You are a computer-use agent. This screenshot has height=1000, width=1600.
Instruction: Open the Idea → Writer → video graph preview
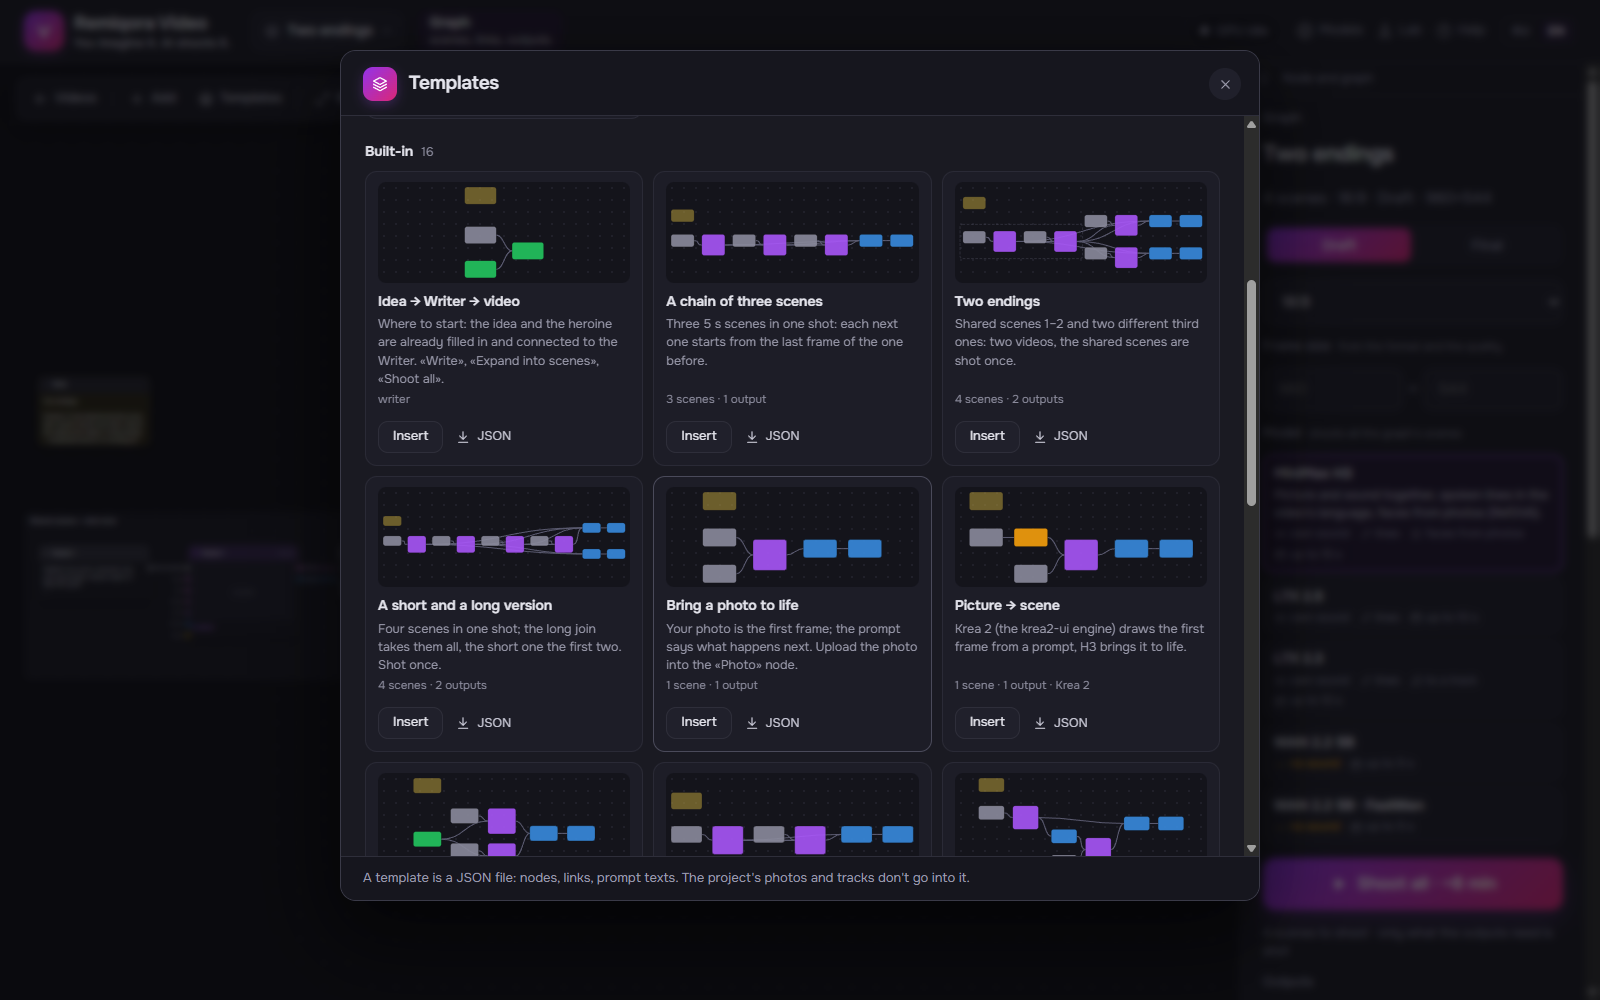tap(504, 232)
